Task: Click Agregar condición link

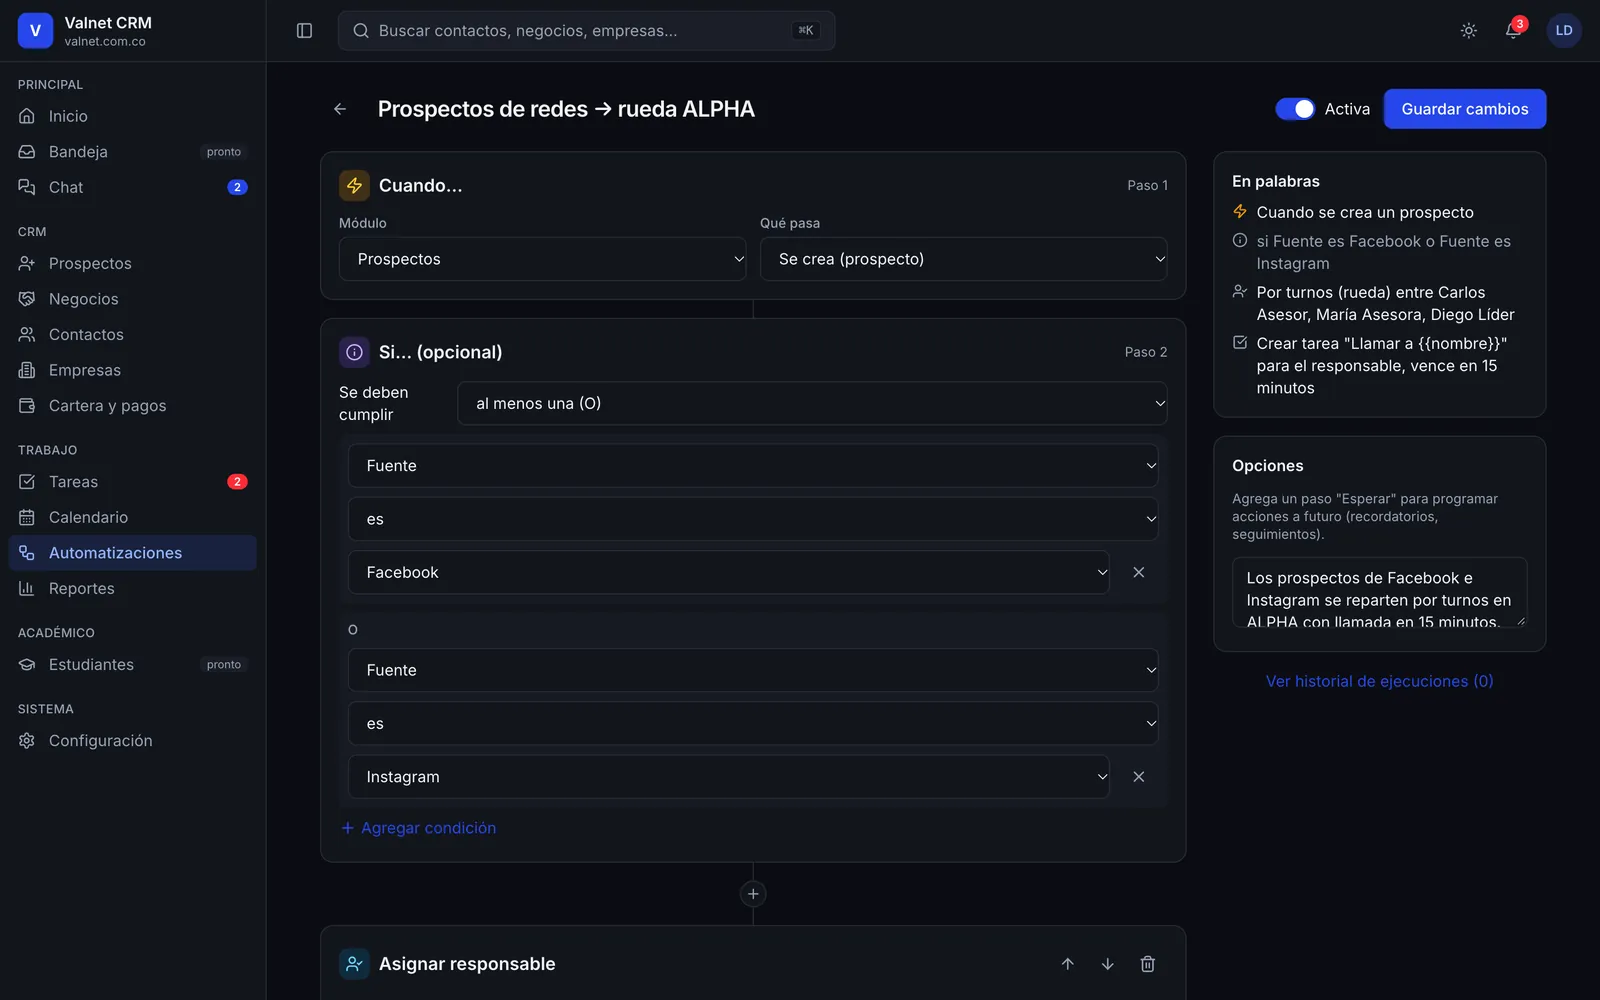Action: [x=419, y=828]
